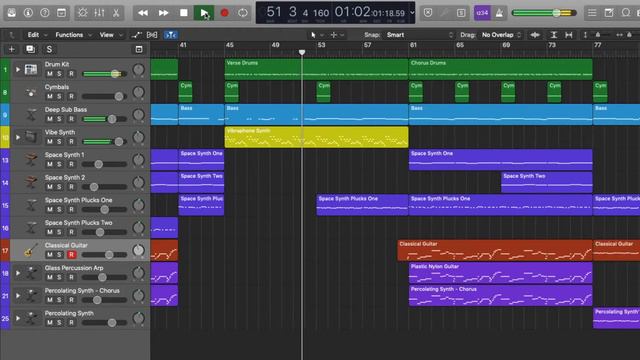Viewport: 640px width, 360px height.
Task: Mute the Space Synth 1 track
Action: click(x=49, y=164)
